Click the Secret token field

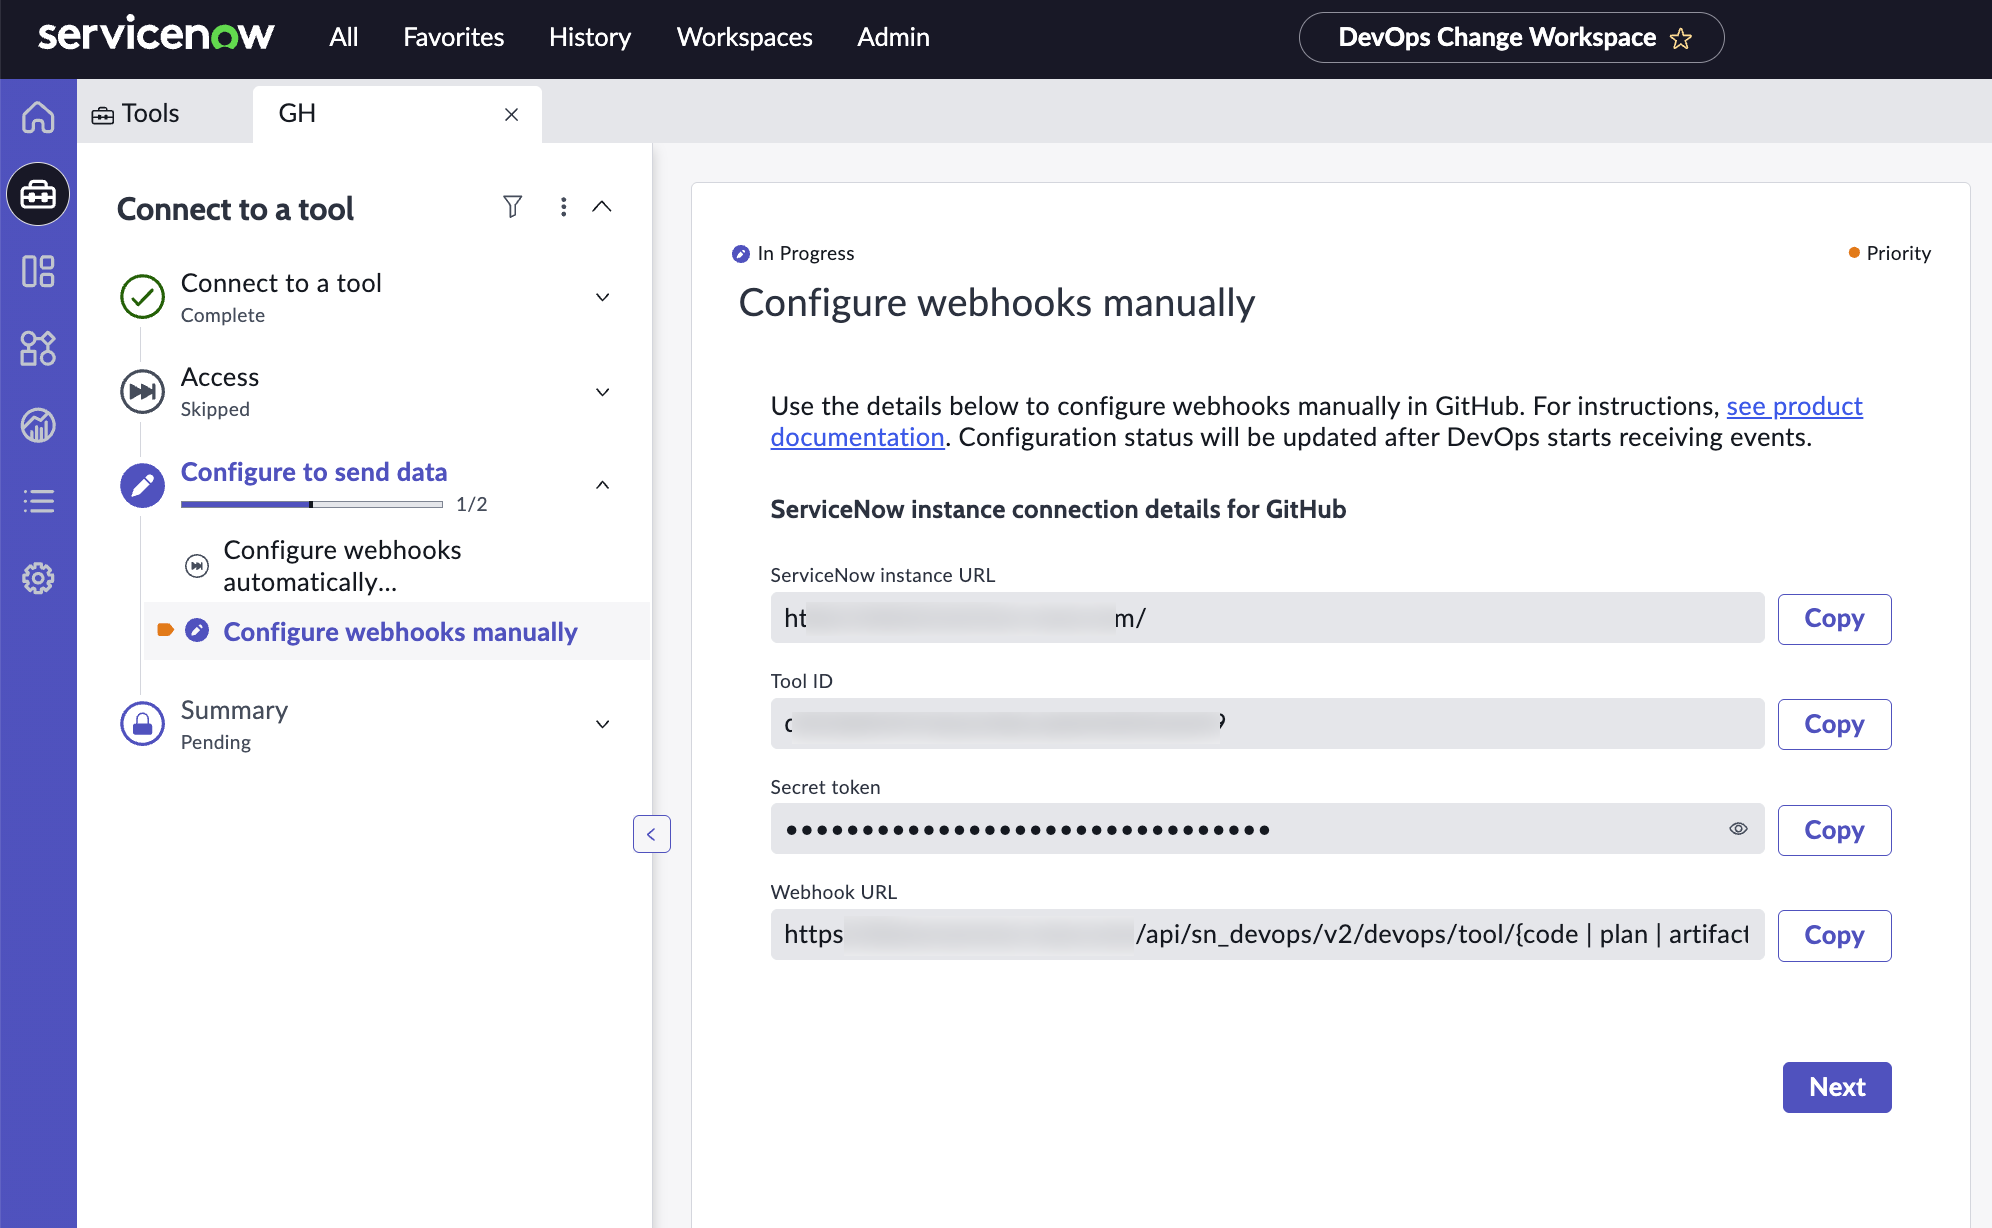tap(1267, 829)
